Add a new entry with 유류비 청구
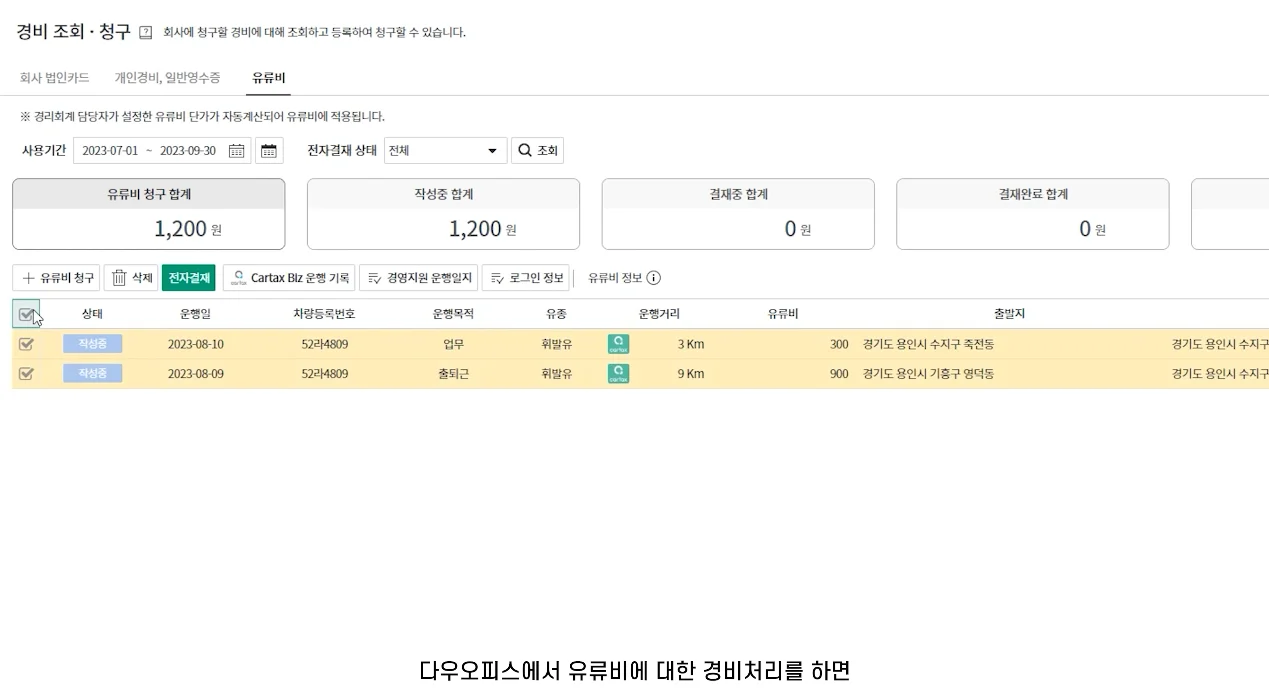 56,278
